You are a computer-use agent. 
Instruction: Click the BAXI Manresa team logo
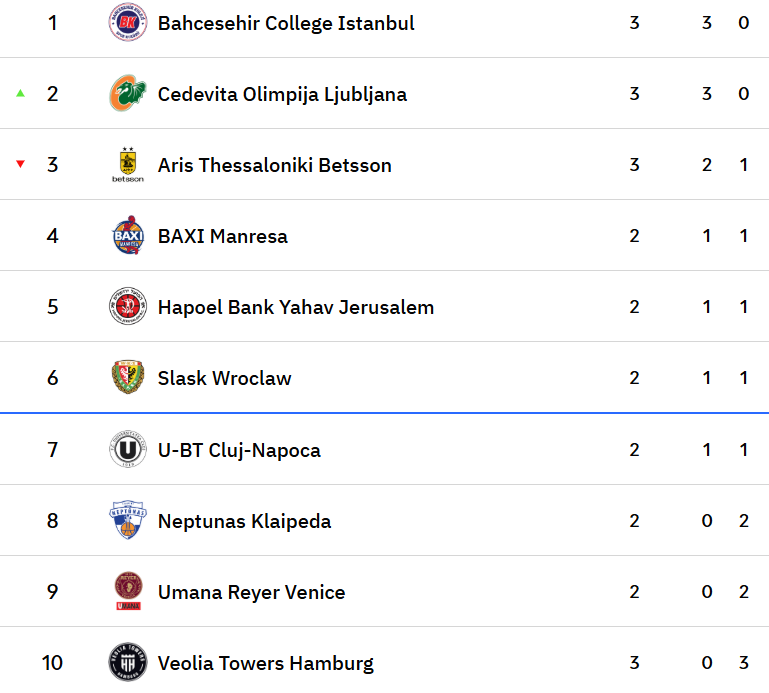tap(127, 236)
